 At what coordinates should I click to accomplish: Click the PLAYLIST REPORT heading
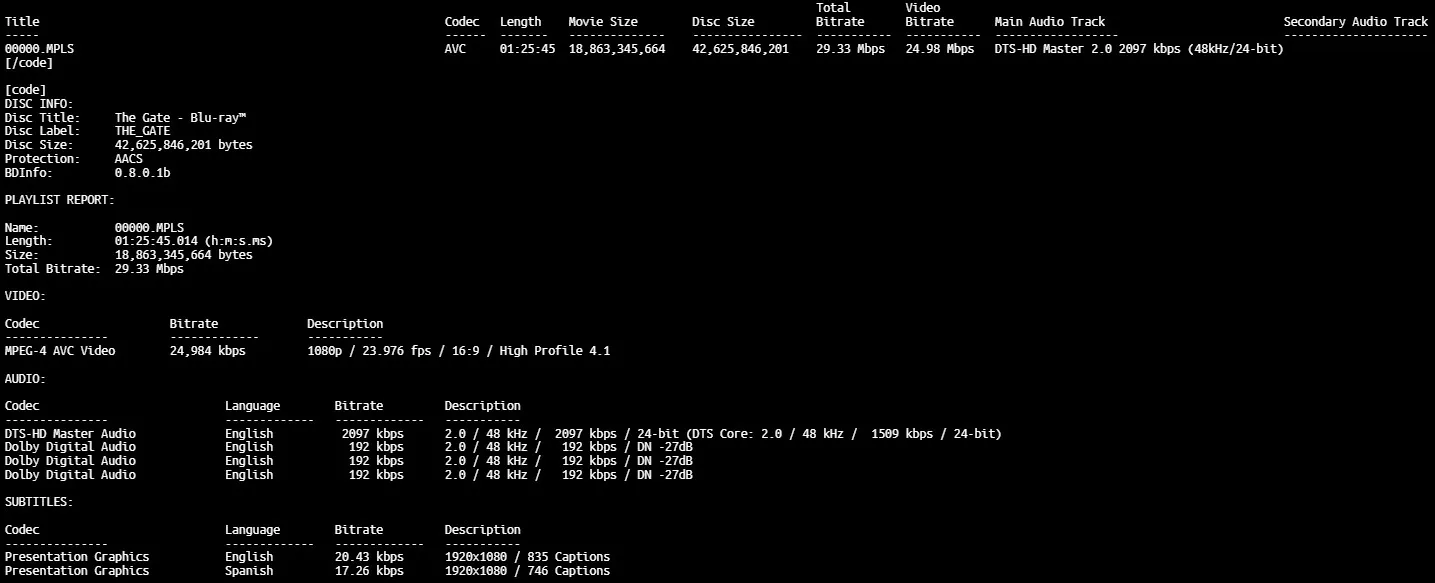click(x=59, y=200)
